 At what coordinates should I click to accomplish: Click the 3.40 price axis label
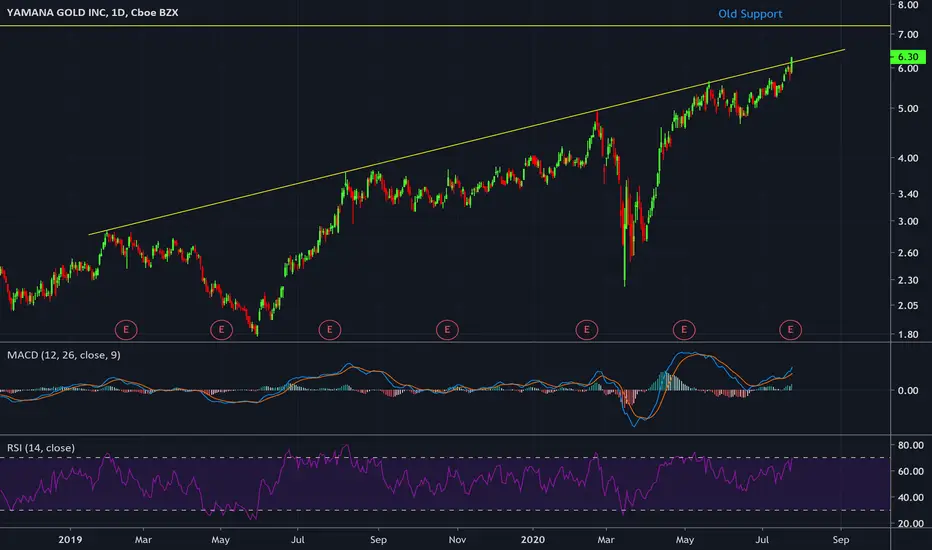[908, 194]
